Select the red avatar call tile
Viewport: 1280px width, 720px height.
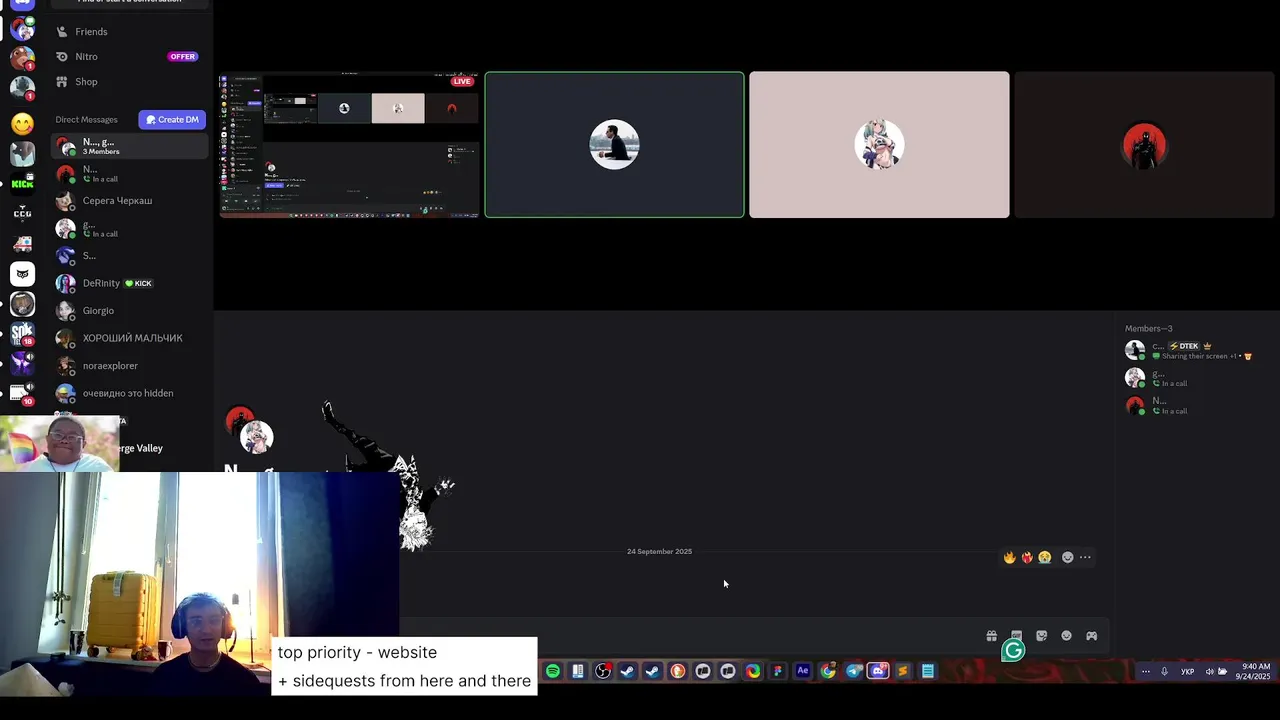pos(1144,144)
